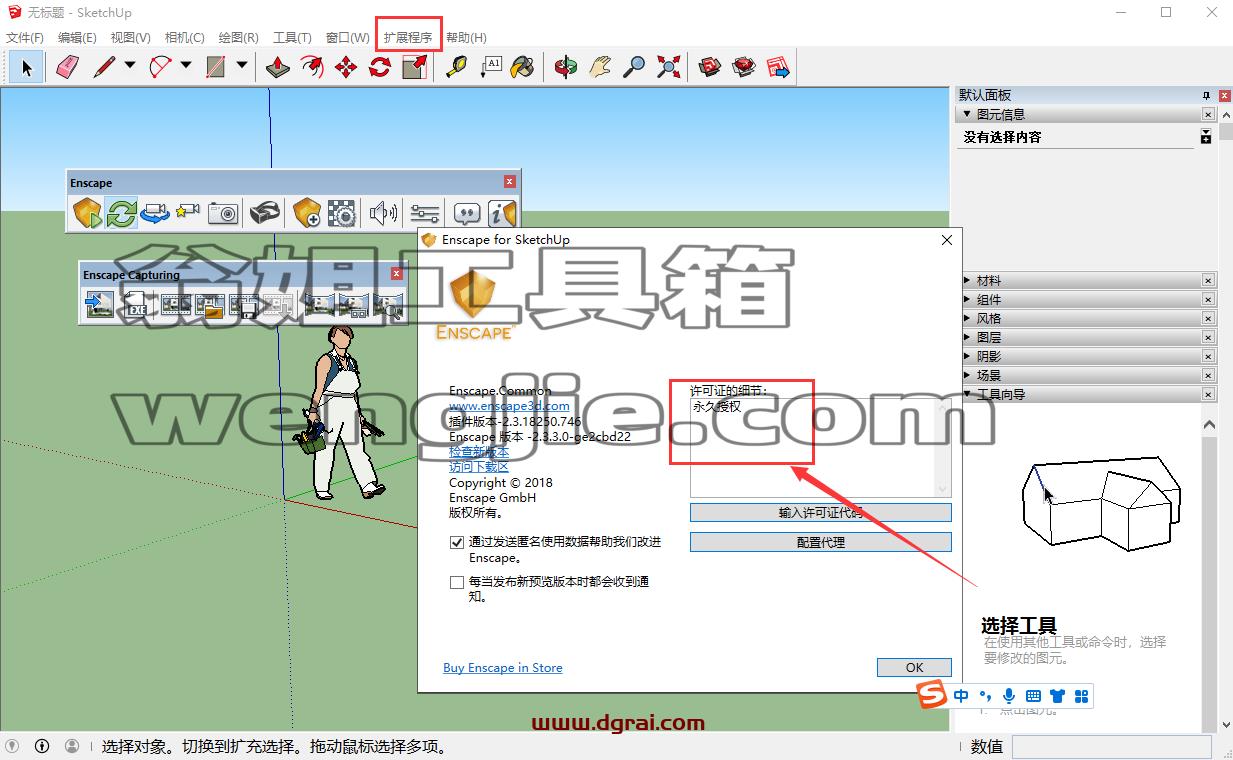The image size is (1233, 760).
Task: Pick the Eraser tool
Action: 67,68
